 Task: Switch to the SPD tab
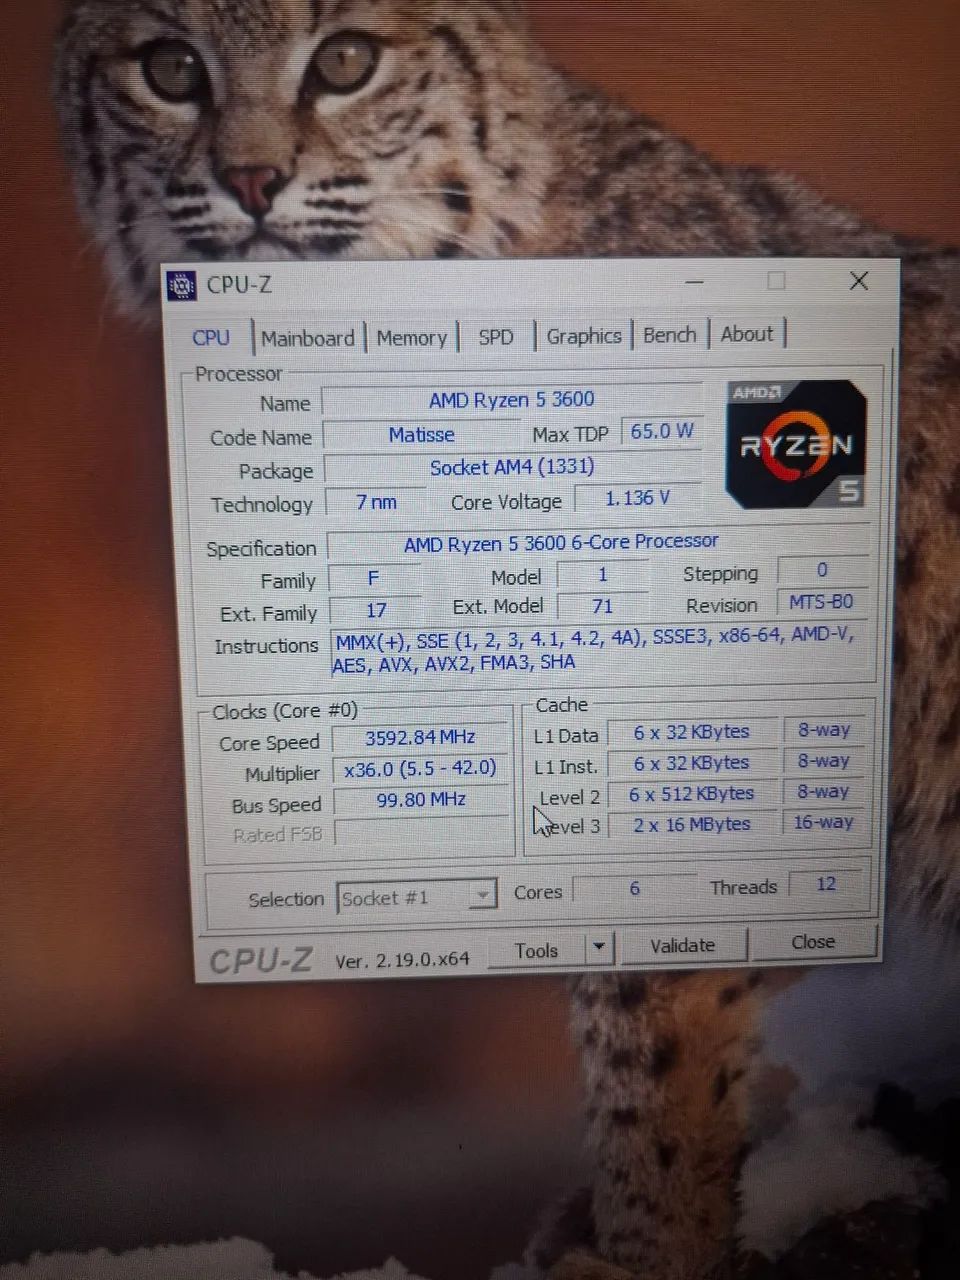495,337
